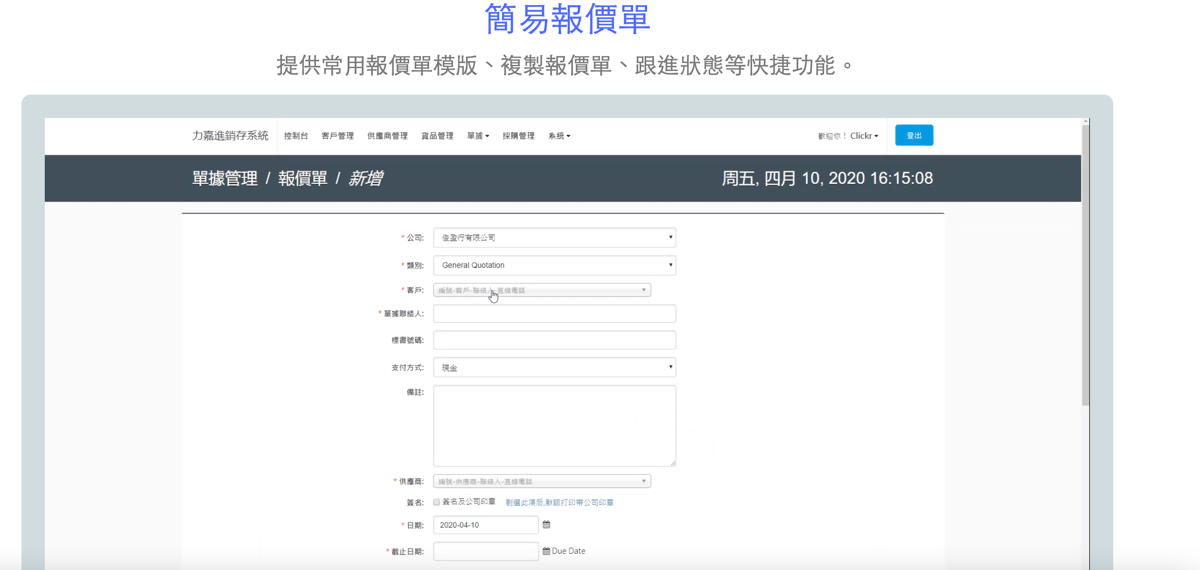Open the 供應商 supplier selector

coord(542,482)
